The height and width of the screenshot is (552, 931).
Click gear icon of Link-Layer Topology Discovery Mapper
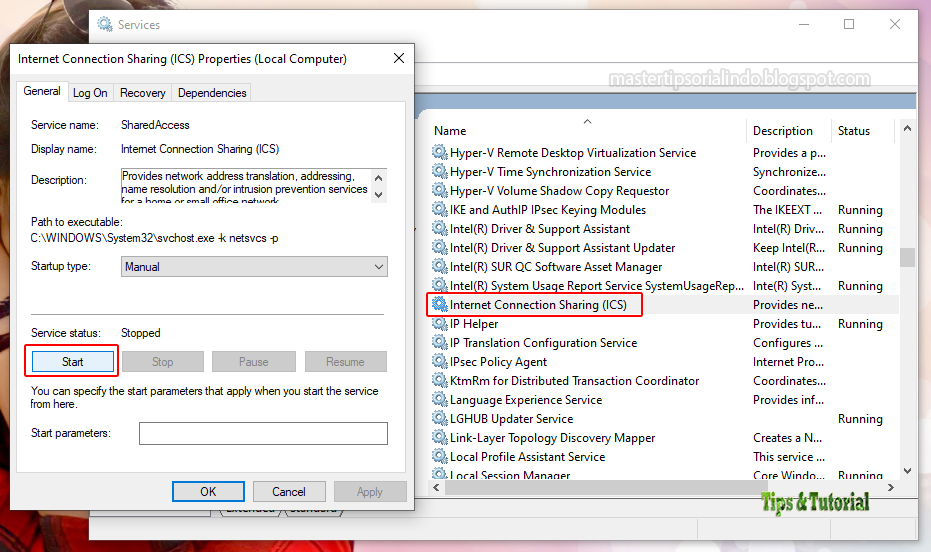(439, 437)
